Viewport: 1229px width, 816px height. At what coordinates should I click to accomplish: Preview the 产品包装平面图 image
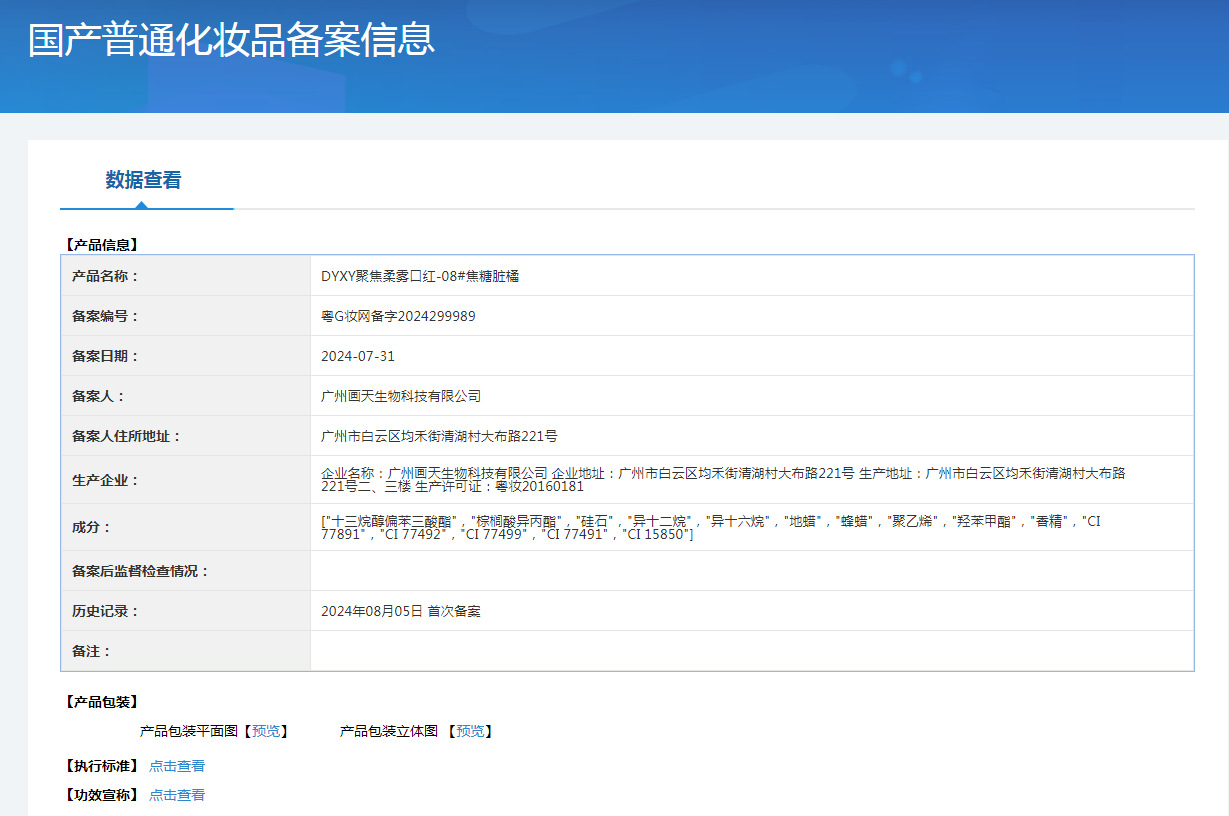click(266, 731)
